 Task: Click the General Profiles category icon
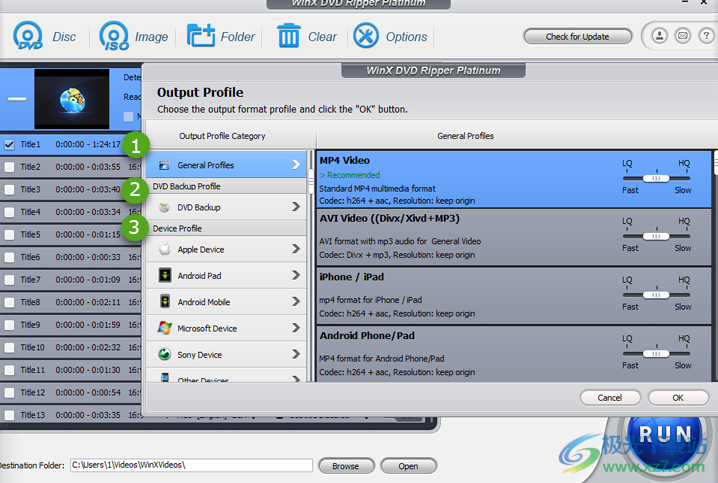coord(164,165)
